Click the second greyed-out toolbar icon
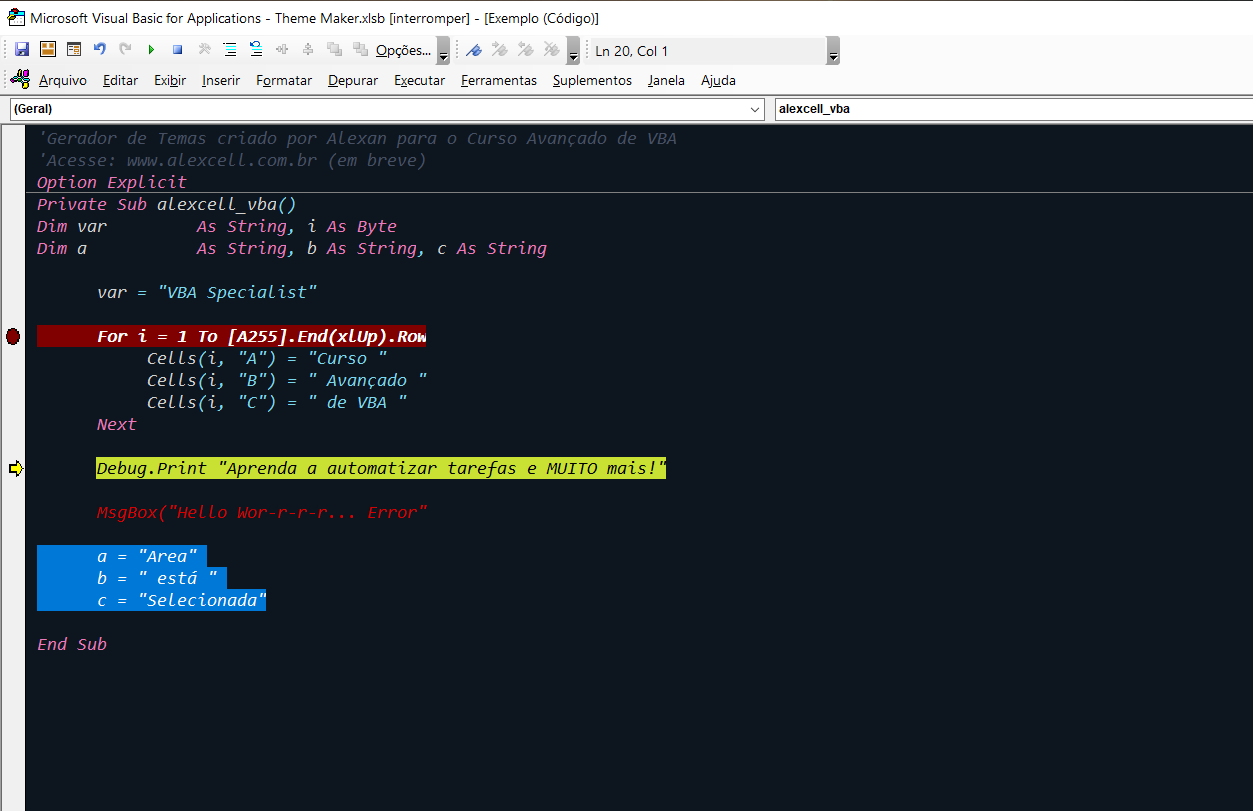Image resolution: width=1253 pixels, height=811 pixels. (308, 49)
